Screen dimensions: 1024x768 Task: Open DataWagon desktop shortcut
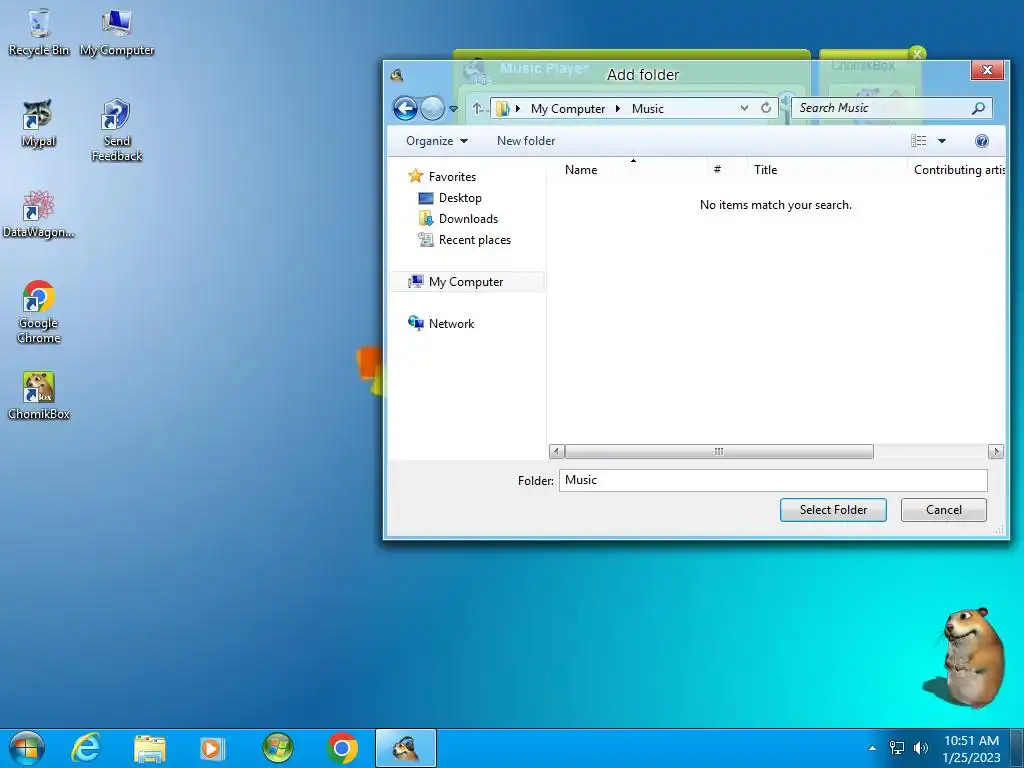38,214
